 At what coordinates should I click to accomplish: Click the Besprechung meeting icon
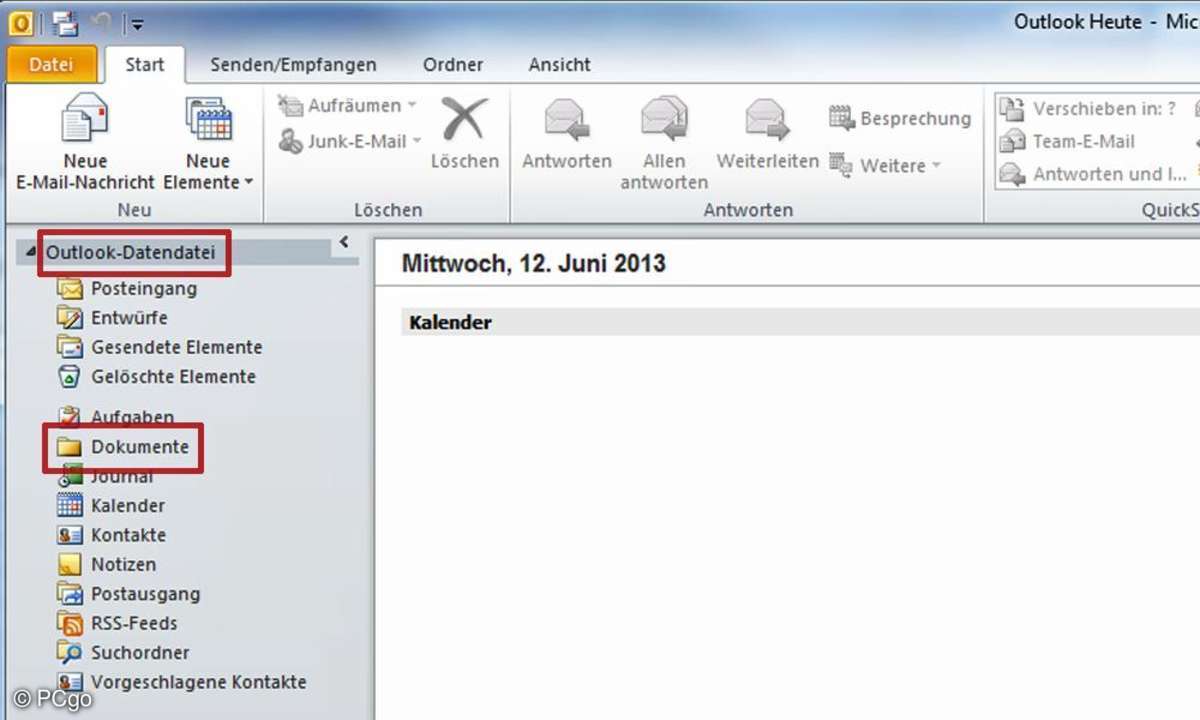(x=842, y=118)
